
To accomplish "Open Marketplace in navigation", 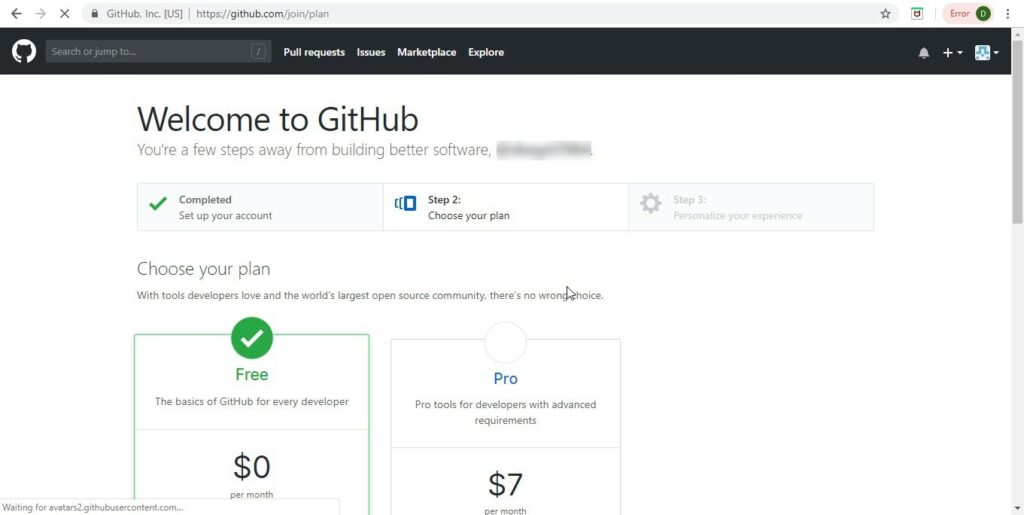I will [x=426, y=52].
